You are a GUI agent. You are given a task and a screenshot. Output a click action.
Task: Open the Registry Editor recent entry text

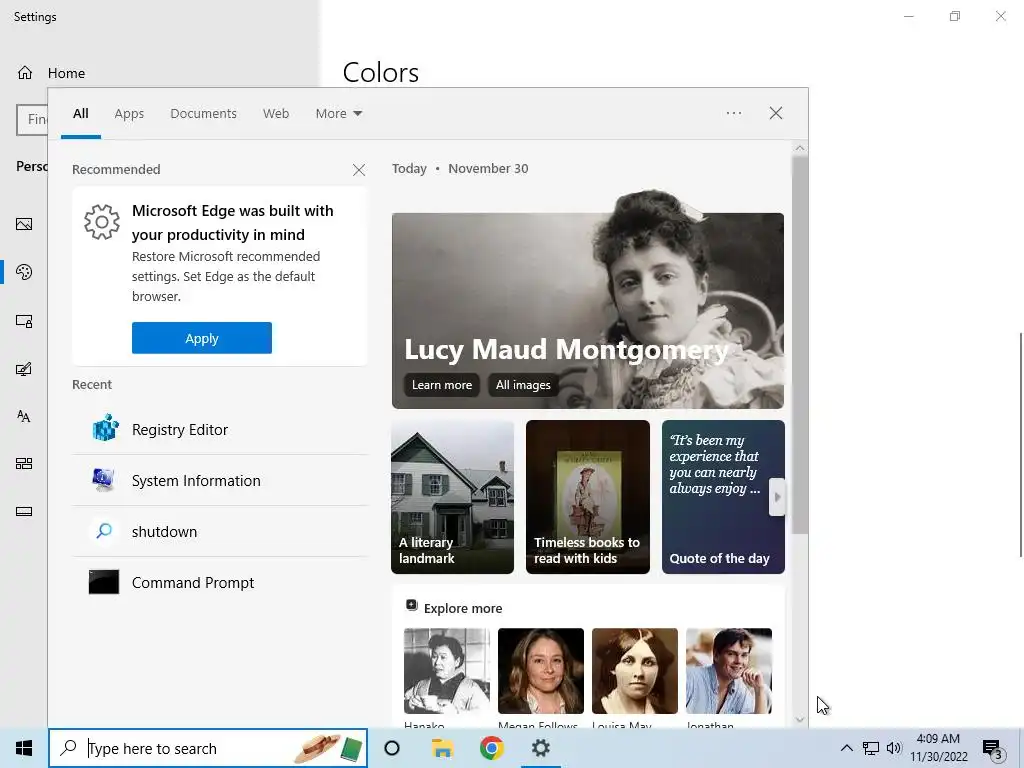[x=180, y=429]
